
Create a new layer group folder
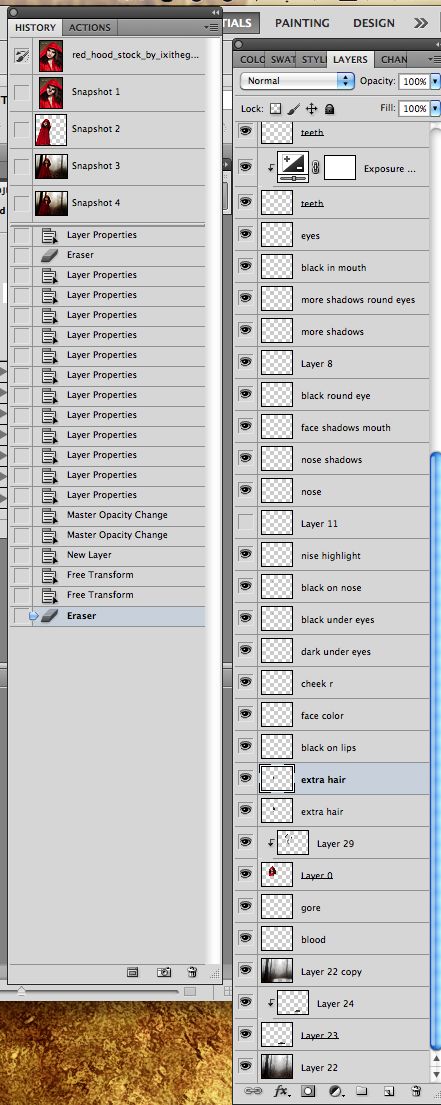coord(361,1091)
